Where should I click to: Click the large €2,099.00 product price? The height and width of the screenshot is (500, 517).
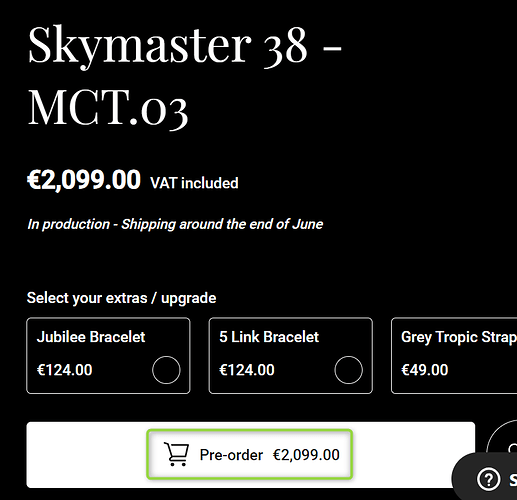pyautogui.click(x=84, y=180)
